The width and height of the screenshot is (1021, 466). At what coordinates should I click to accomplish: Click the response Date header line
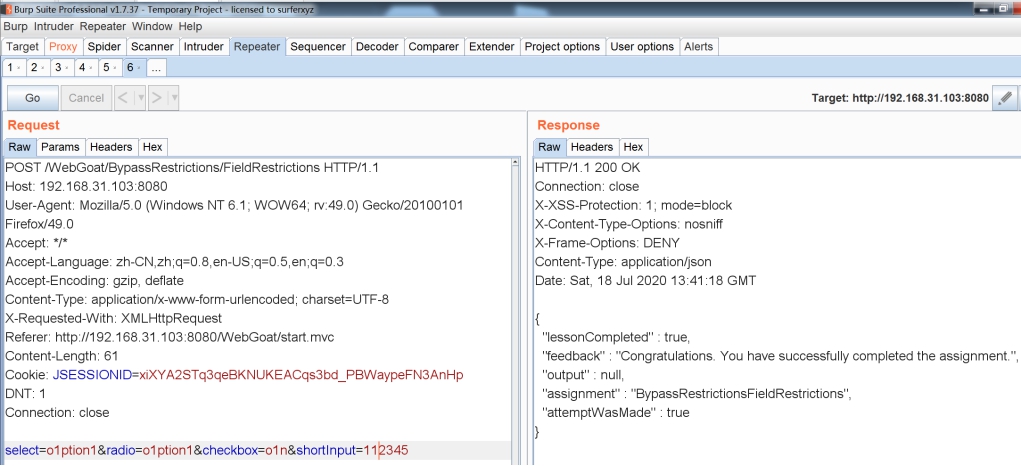pos(645,281)
